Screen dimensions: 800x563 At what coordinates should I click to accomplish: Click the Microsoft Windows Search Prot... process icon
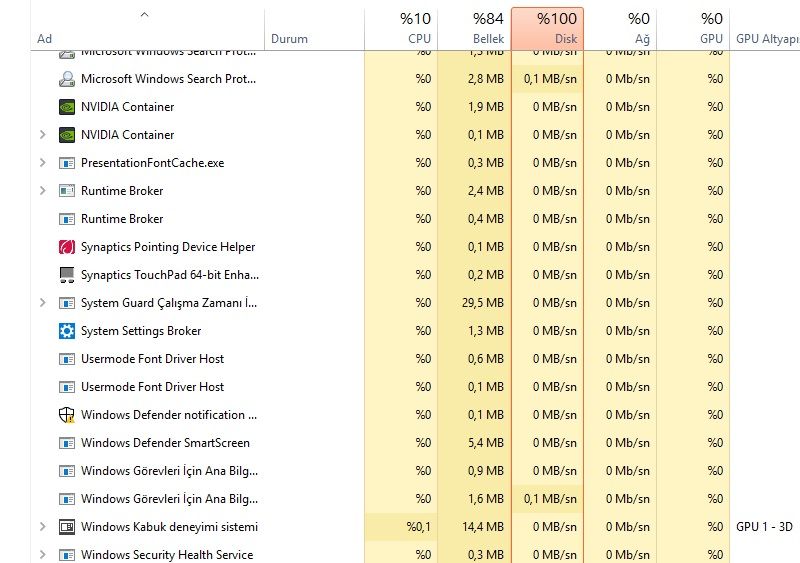pyautogui.click(x=67, y=79)
